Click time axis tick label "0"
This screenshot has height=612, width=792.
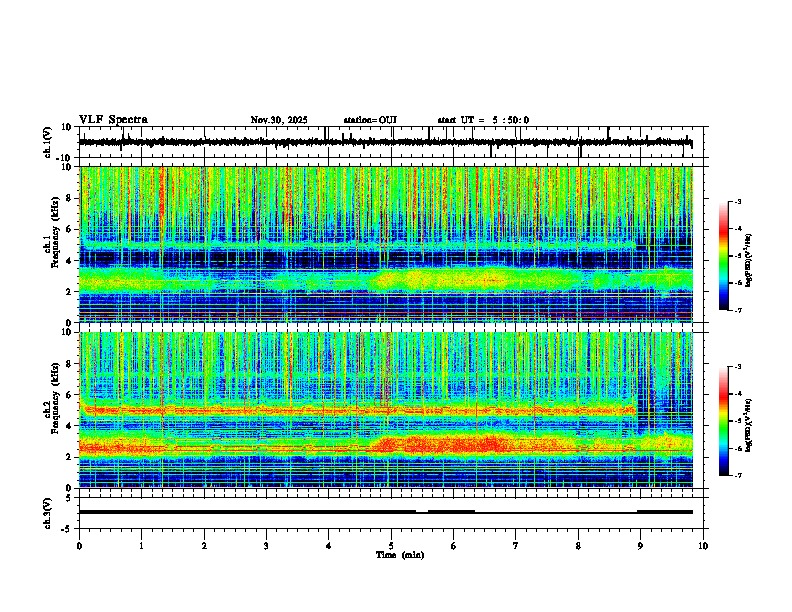click(x=79, y=546)
